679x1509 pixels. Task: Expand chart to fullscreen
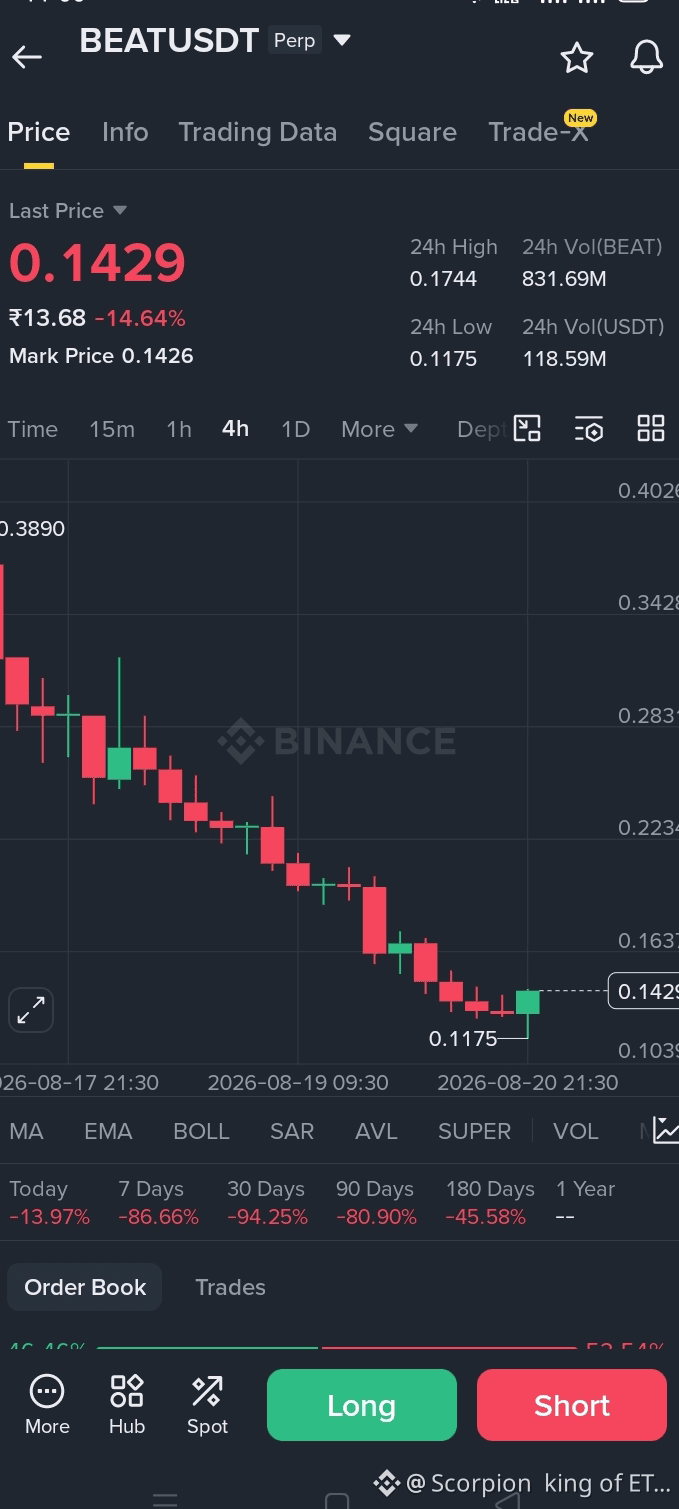pos(31,1010)
